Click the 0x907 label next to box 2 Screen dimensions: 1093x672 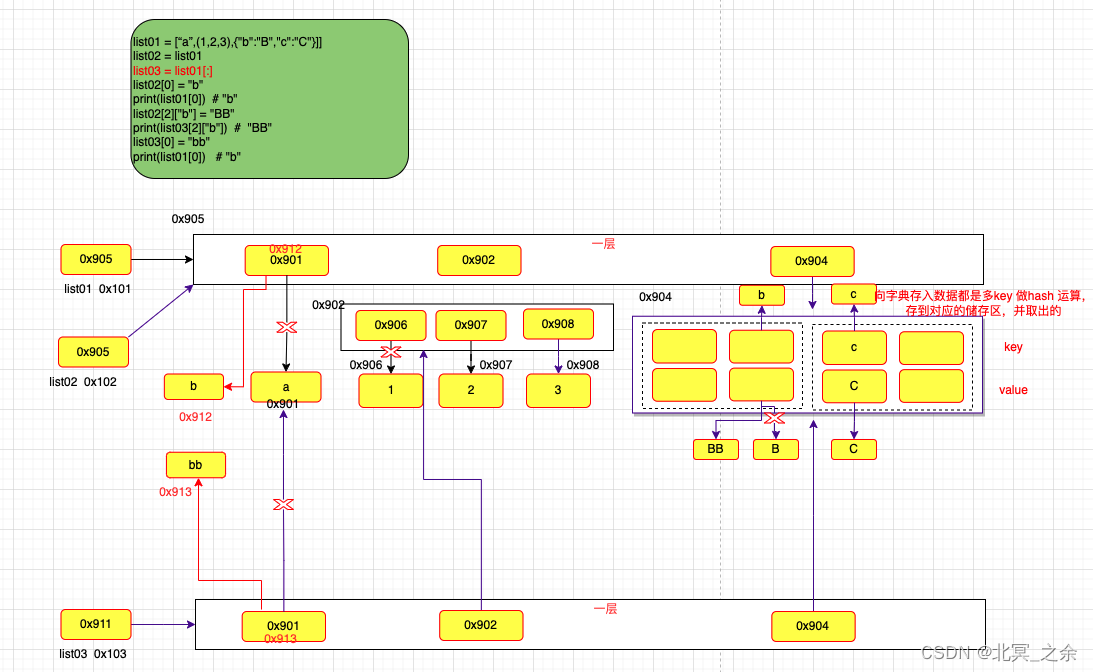[496, 365]
